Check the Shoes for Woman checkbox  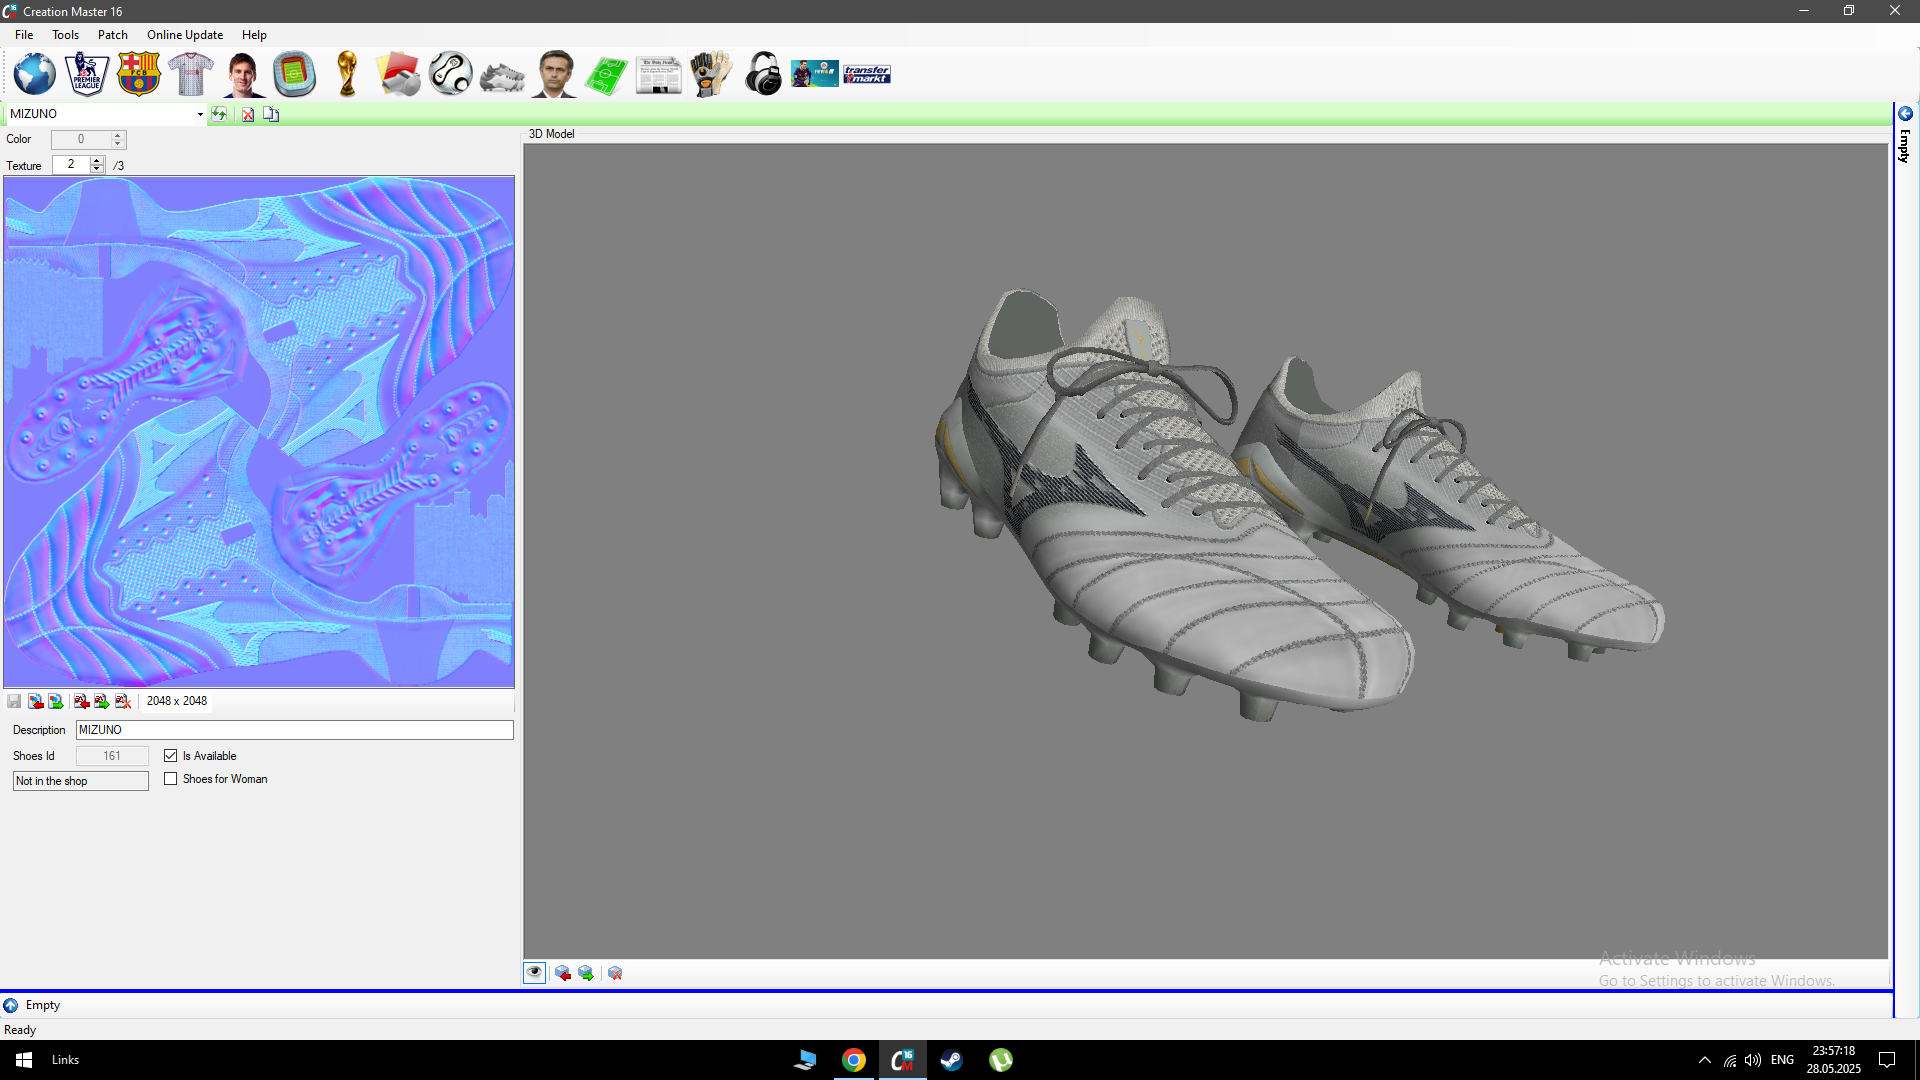click(171, 779)
